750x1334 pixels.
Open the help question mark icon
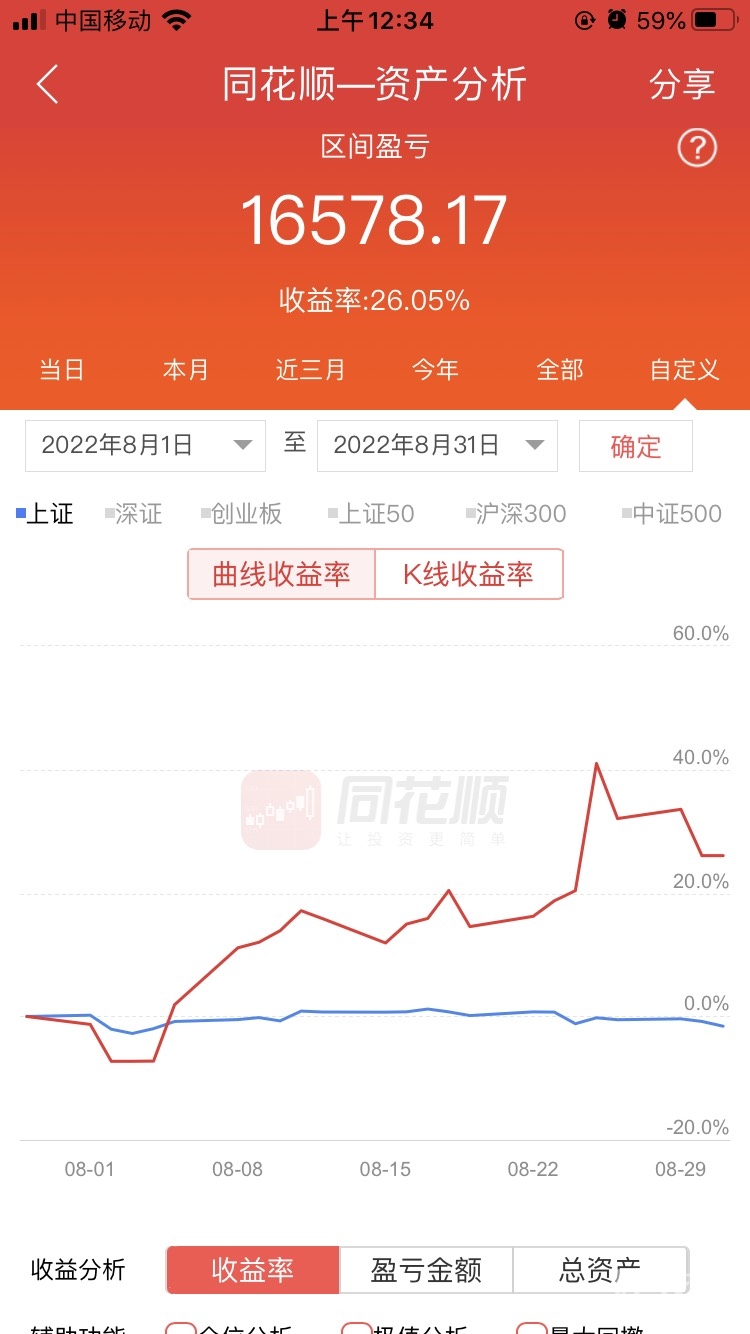point(697,149)
